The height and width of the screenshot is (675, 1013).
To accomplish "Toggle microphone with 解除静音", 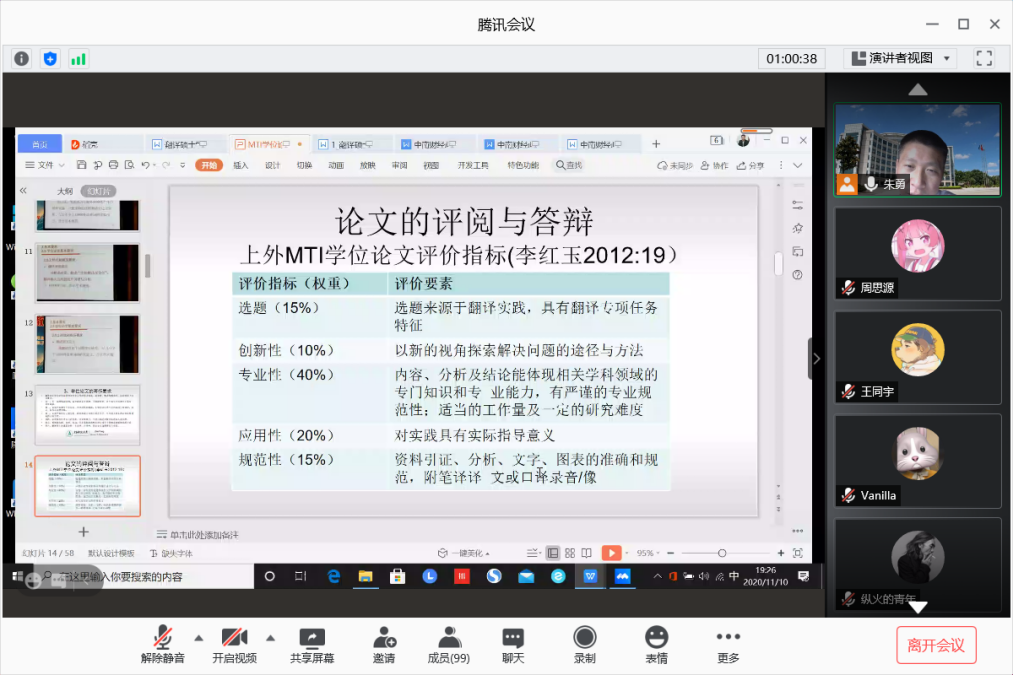I will coord(162,645).
